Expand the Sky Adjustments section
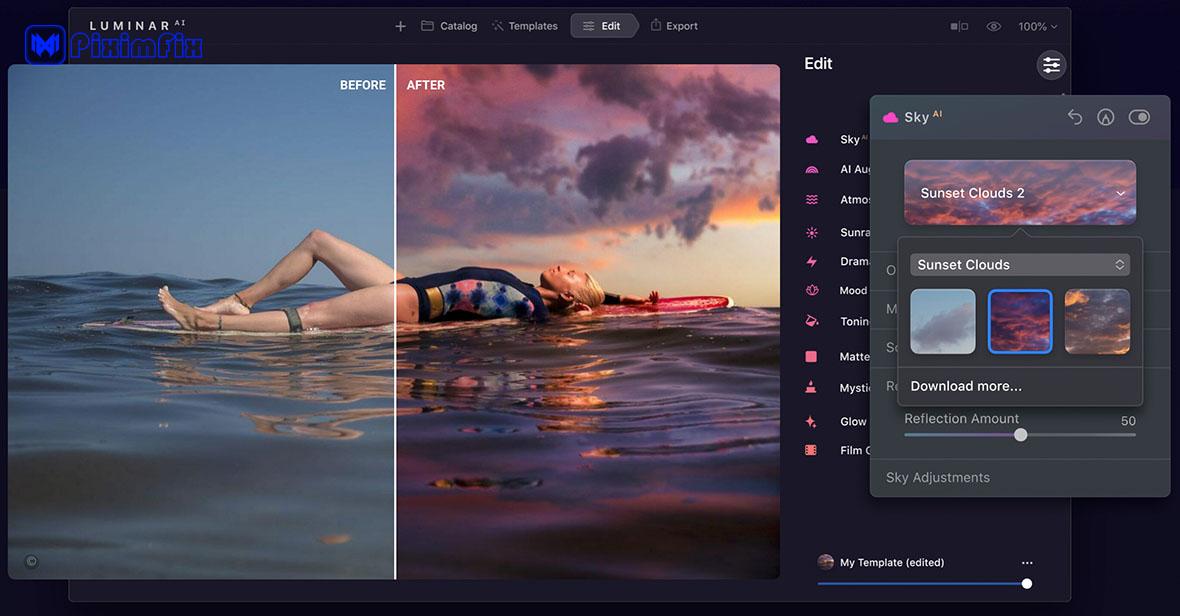The height and width of the screenshot is (616, 1180). coord(938,477)
